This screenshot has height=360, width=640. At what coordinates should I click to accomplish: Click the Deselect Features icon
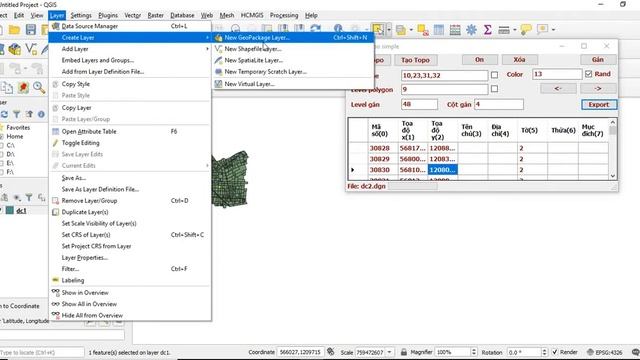click(x=422, y=29)
